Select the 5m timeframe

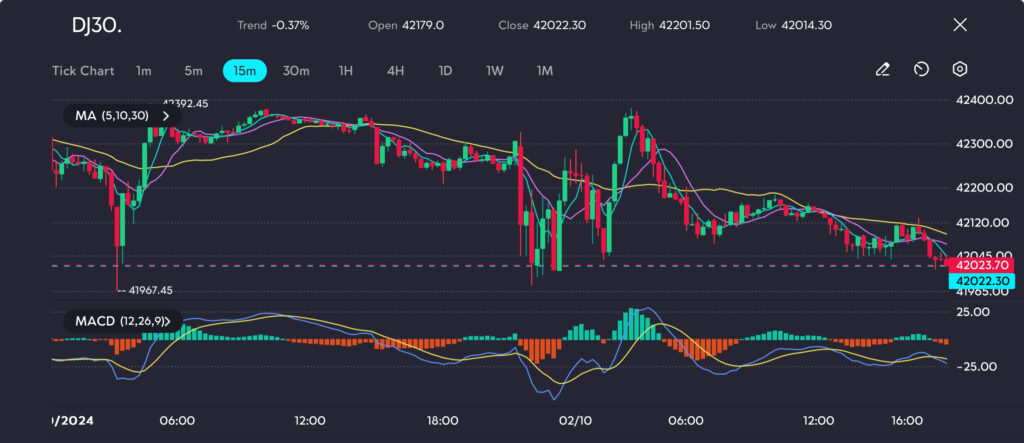click(193, 71)
